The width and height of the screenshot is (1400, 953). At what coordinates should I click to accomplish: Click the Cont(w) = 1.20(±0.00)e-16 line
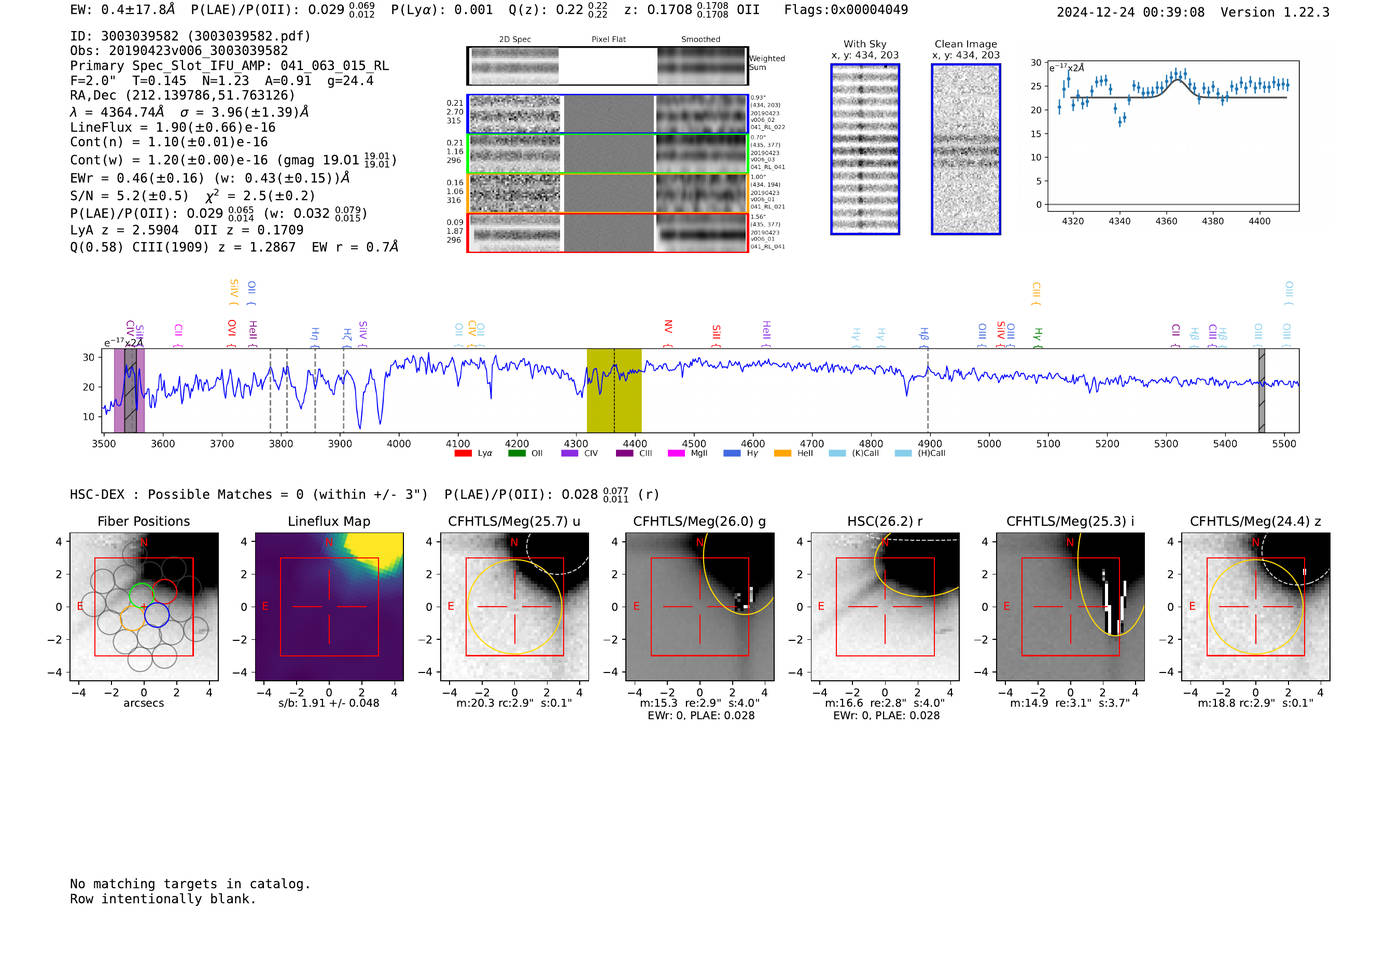233,160
